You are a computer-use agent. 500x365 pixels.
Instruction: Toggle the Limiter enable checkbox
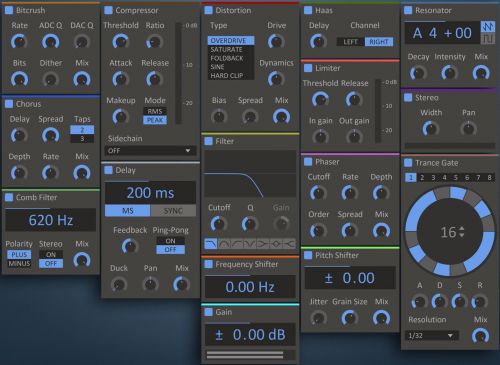coord(308,68)
